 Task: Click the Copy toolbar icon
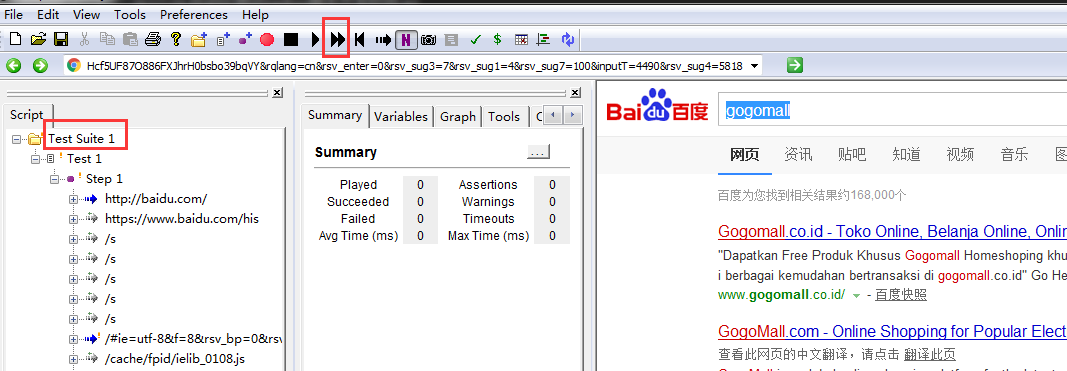point(108,39)
